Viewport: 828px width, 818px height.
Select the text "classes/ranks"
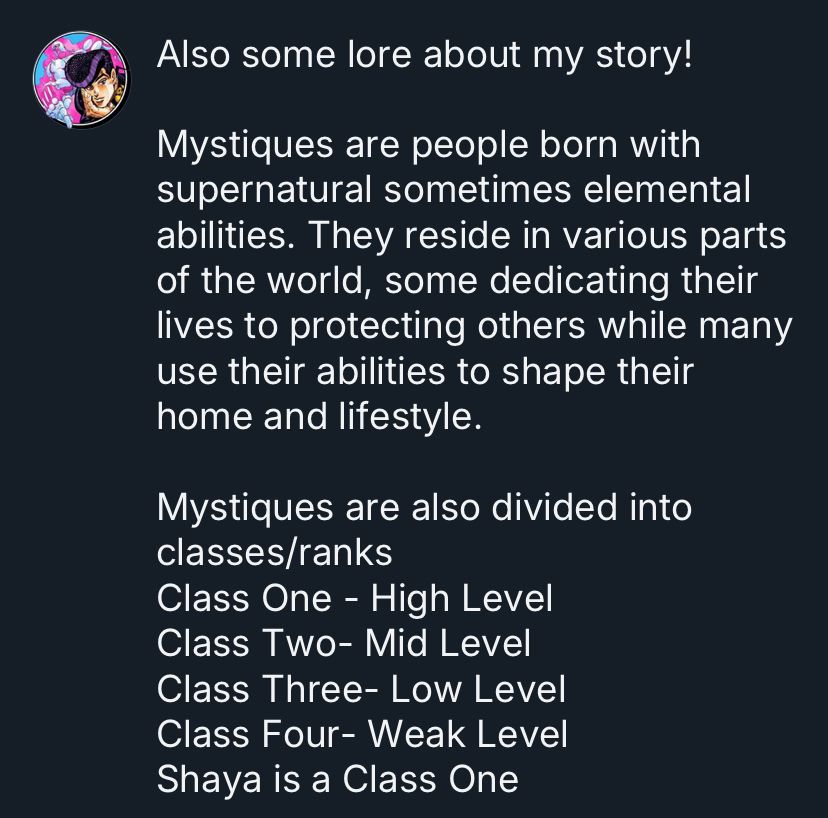click(x=275, y=553)
